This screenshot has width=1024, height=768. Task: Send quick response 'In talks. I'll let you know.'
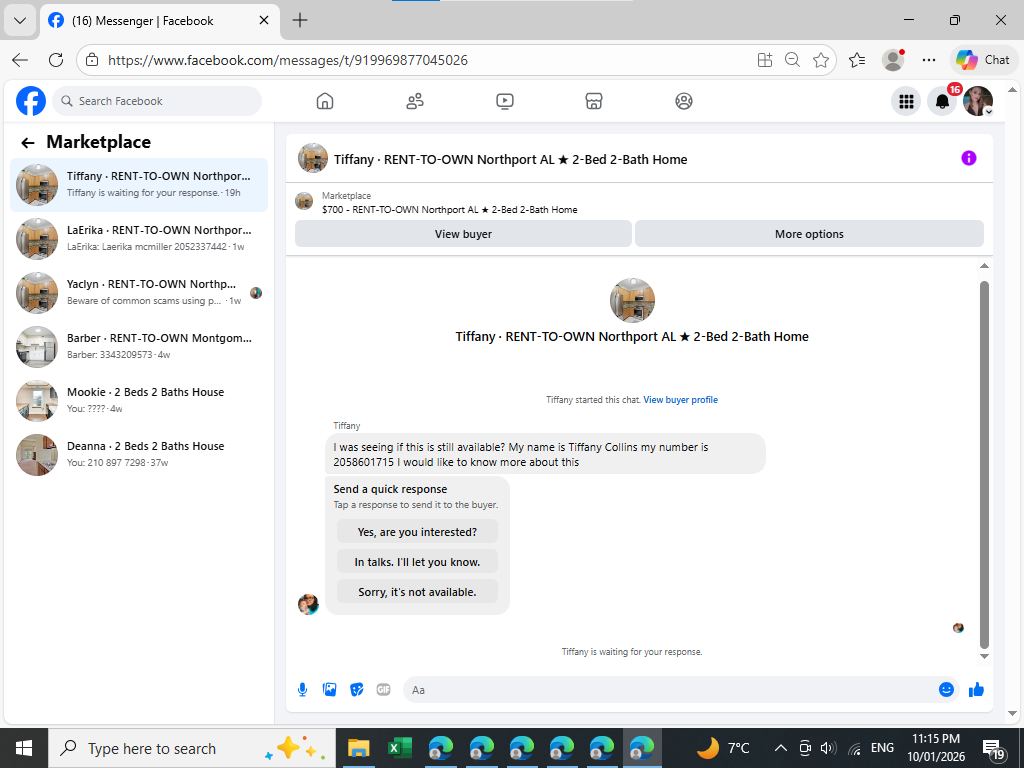417,562
